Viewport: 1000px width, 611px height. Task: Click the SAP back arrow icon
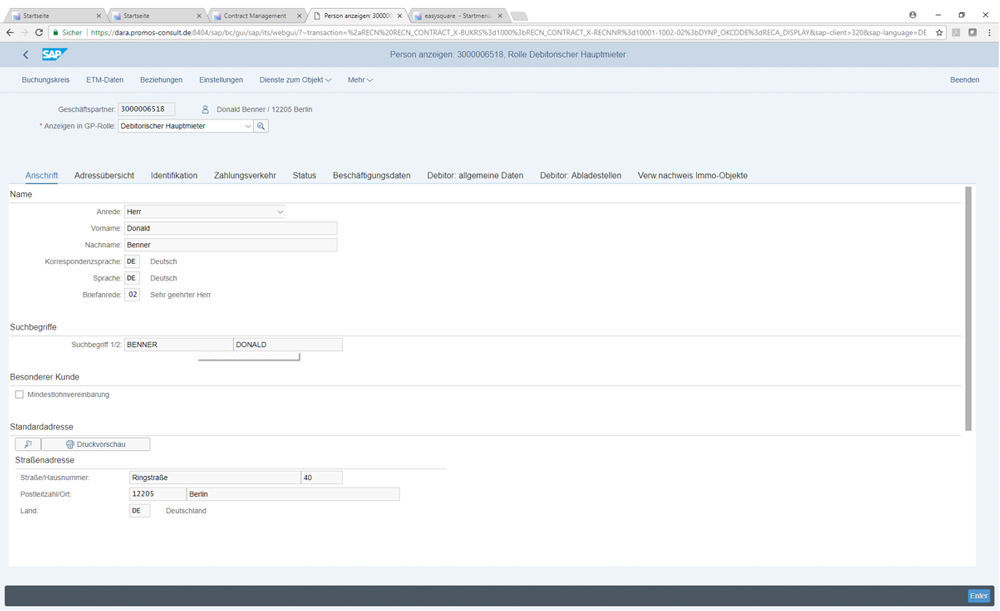(x=26, y=55)
